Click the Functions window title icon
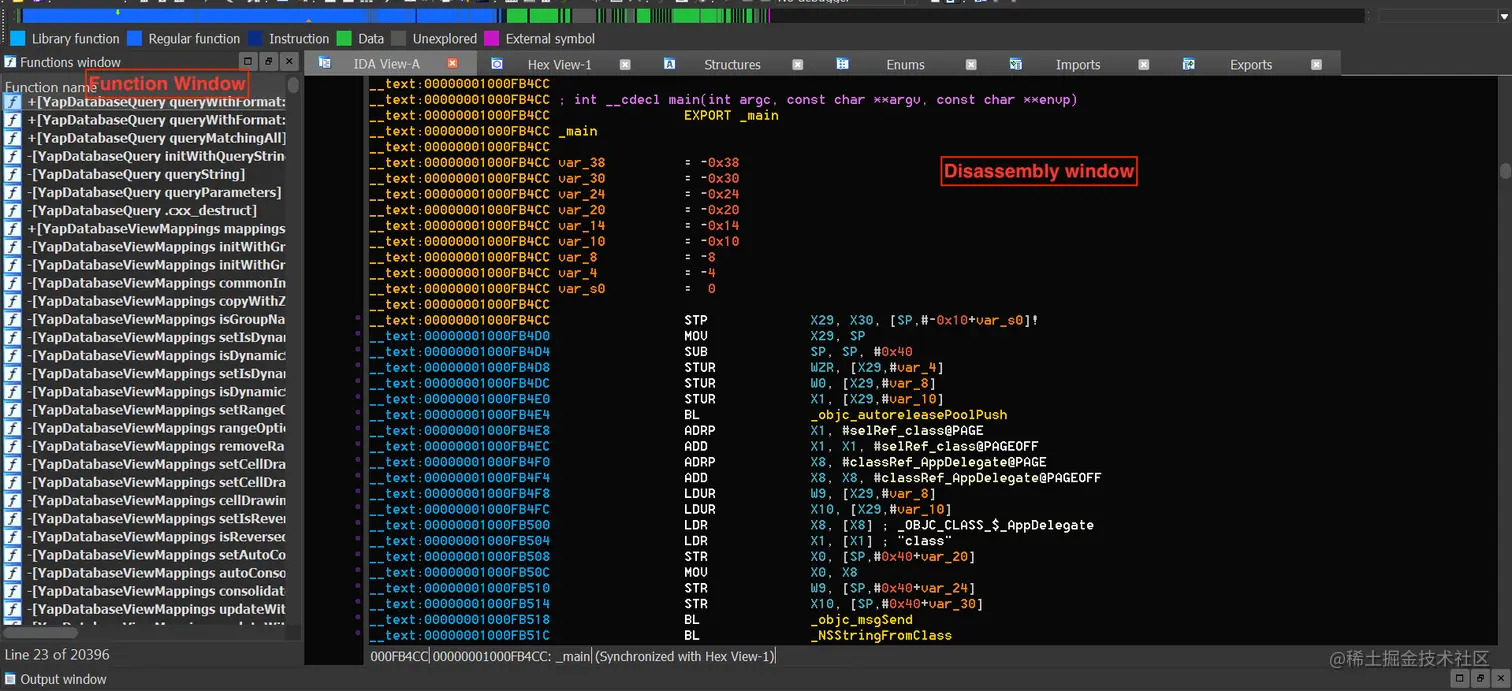This screenshot has height=691, width=1512. [x=10, y=62]
